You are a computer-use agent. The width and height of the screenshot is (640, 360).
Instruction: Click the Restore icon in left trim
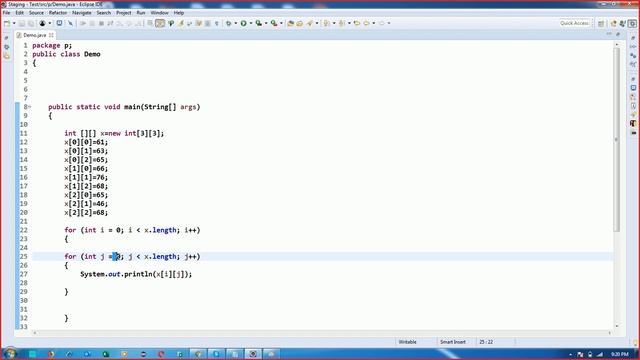pos(7,38)
